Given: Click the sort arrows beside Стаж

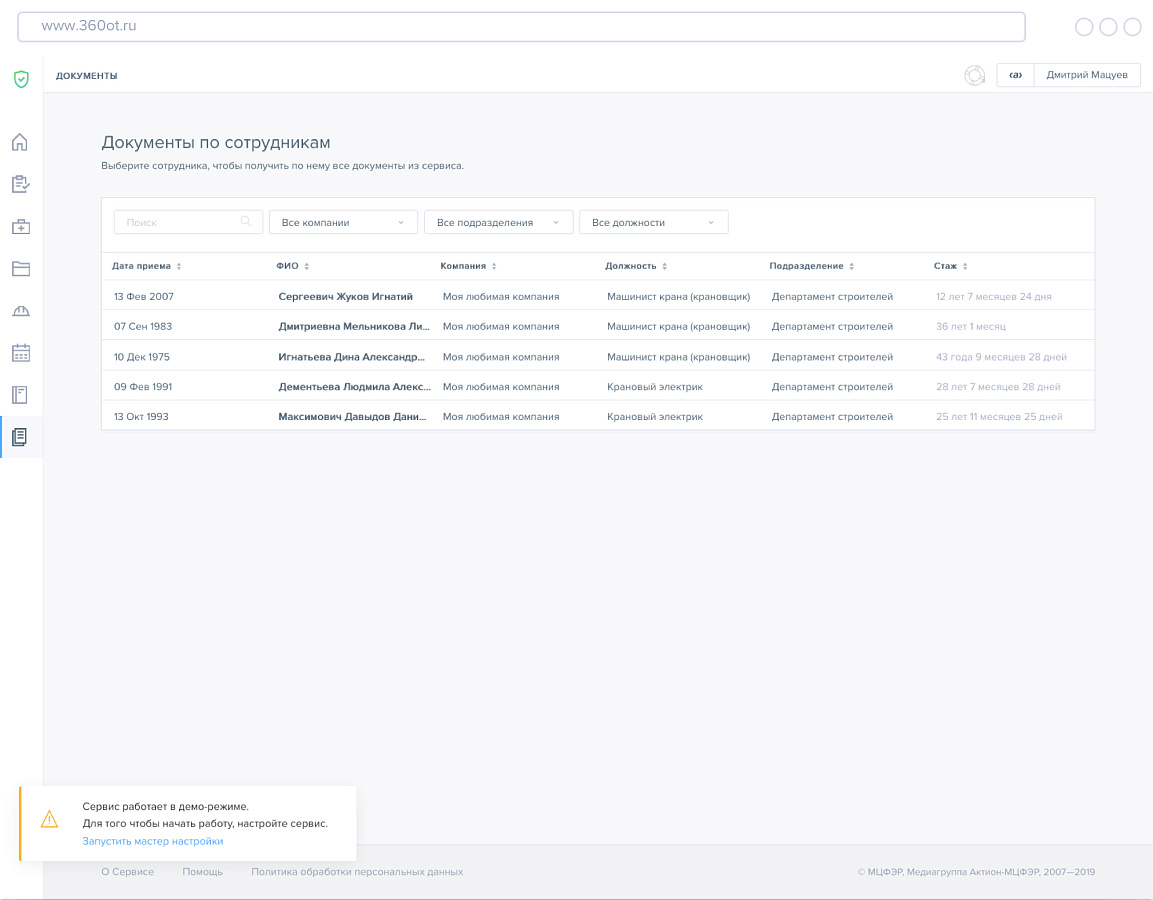Looking at the screenshot, I should tap(965, 266).
